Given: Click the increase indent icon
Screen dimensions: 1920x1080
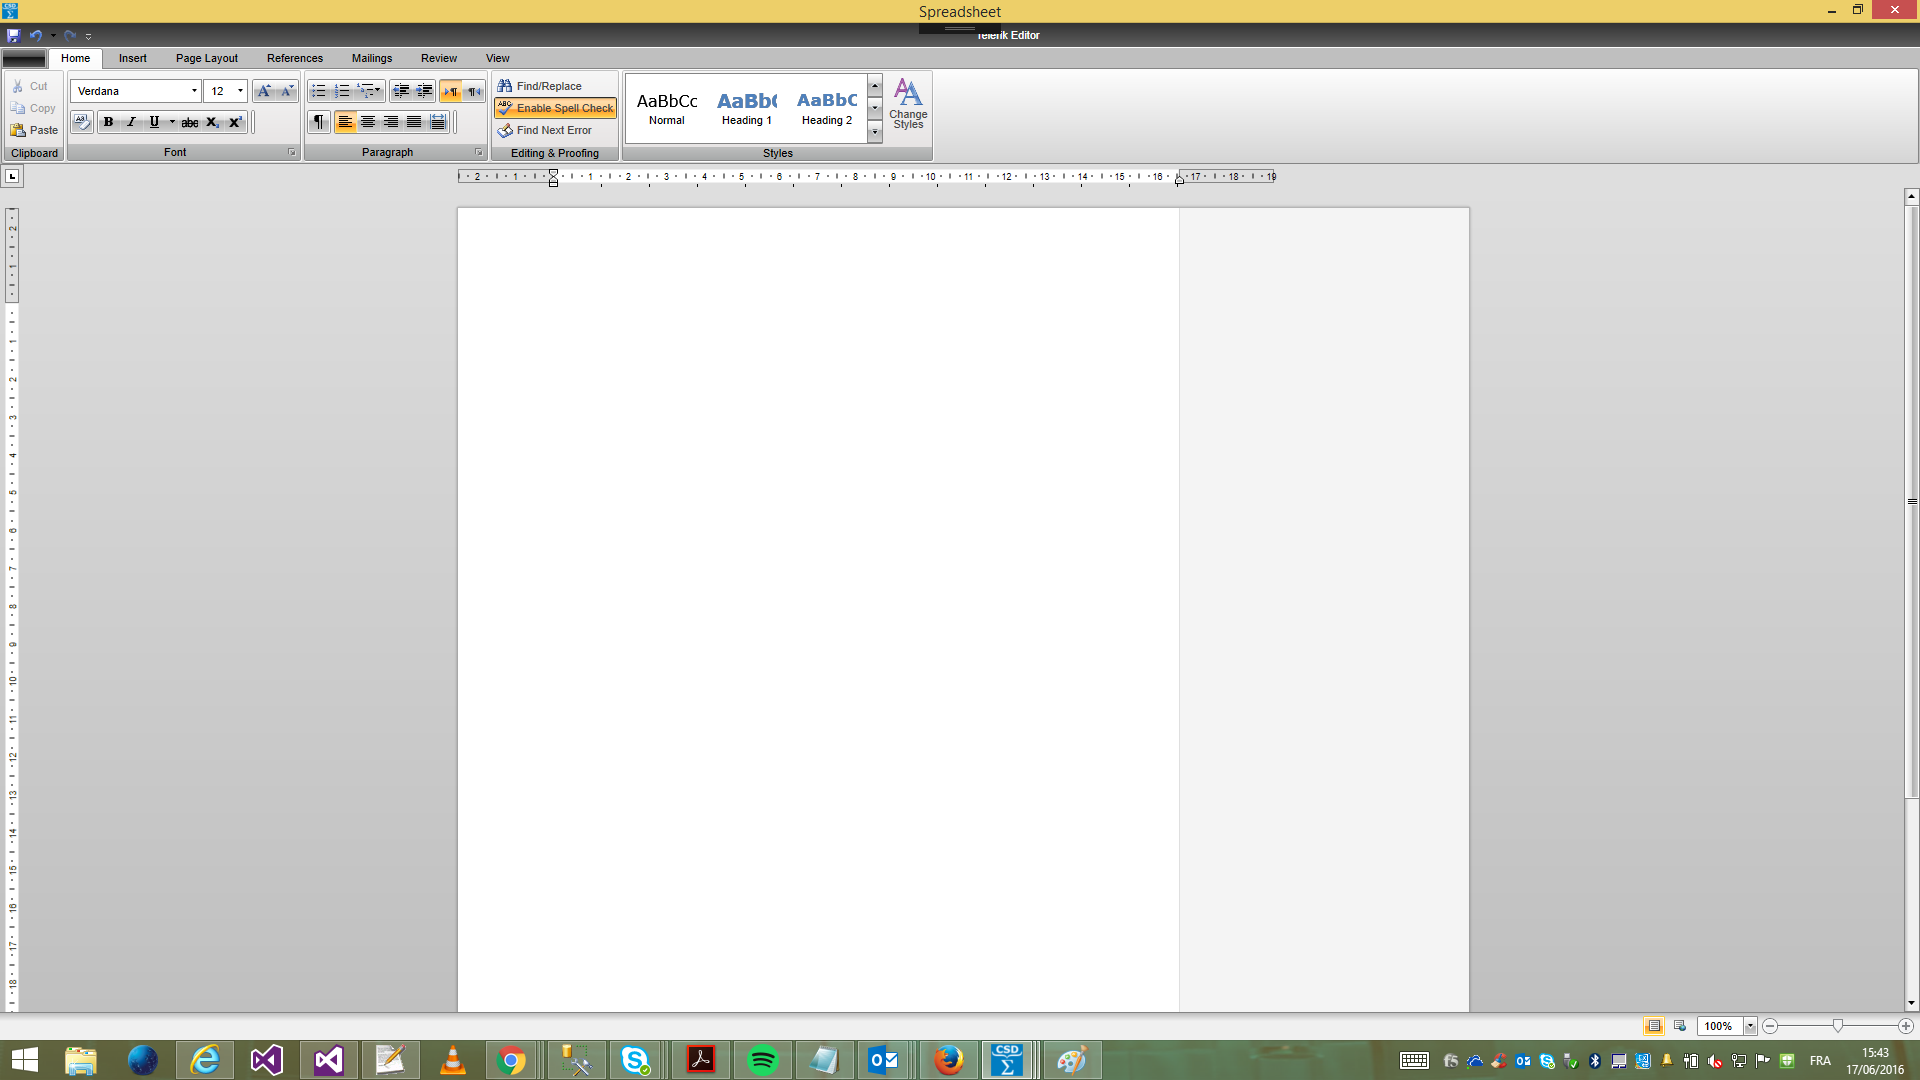Looking at the screenshot, I should [424, 91].
